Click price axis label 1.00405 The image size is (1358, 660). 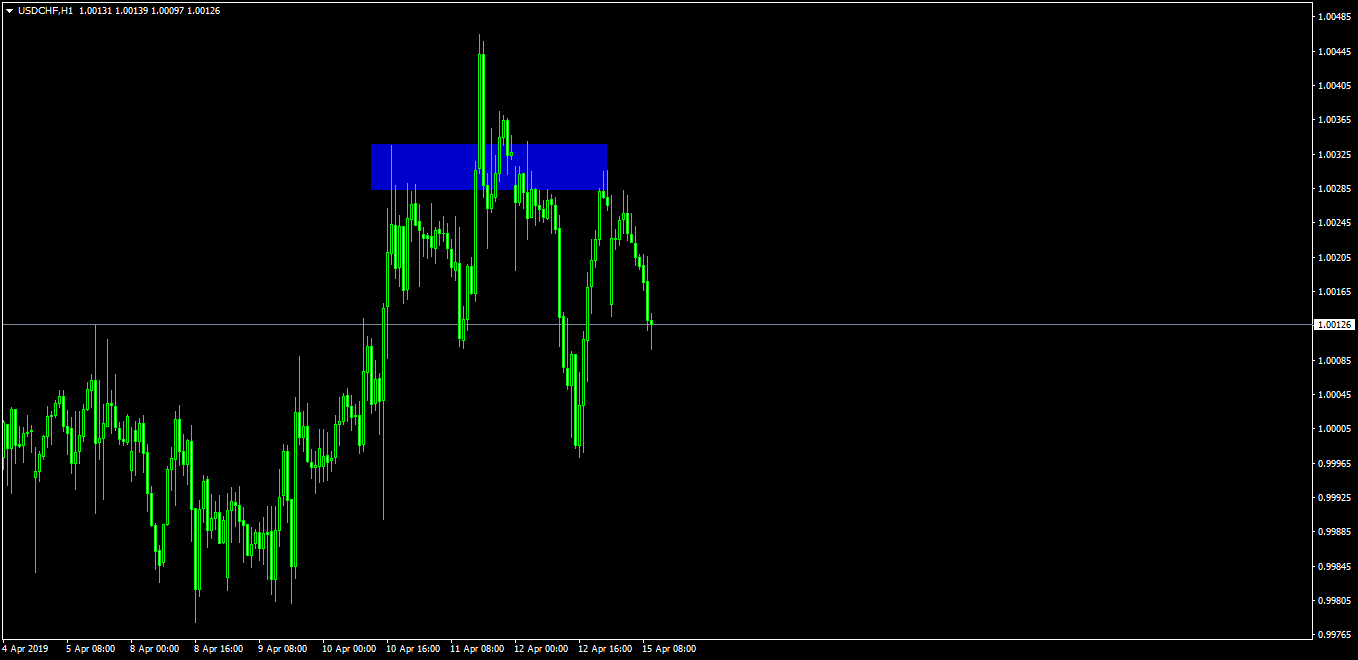pos(1334,86)
